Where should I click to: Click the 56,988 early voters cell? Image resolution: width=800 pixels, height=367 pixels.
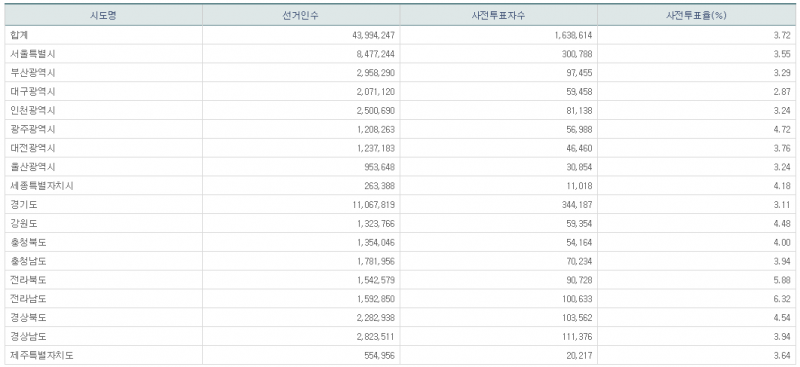[x=580, y=130]
